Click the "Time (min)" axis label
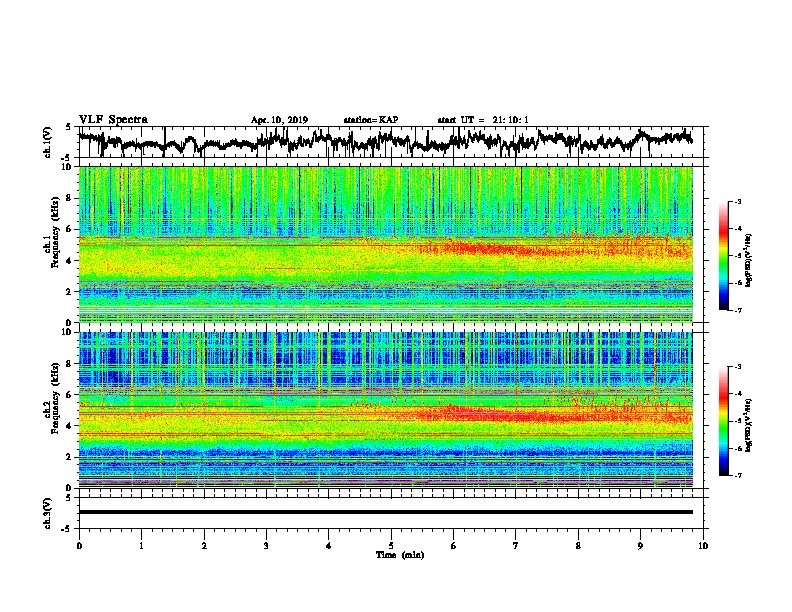 coord(400,555)
